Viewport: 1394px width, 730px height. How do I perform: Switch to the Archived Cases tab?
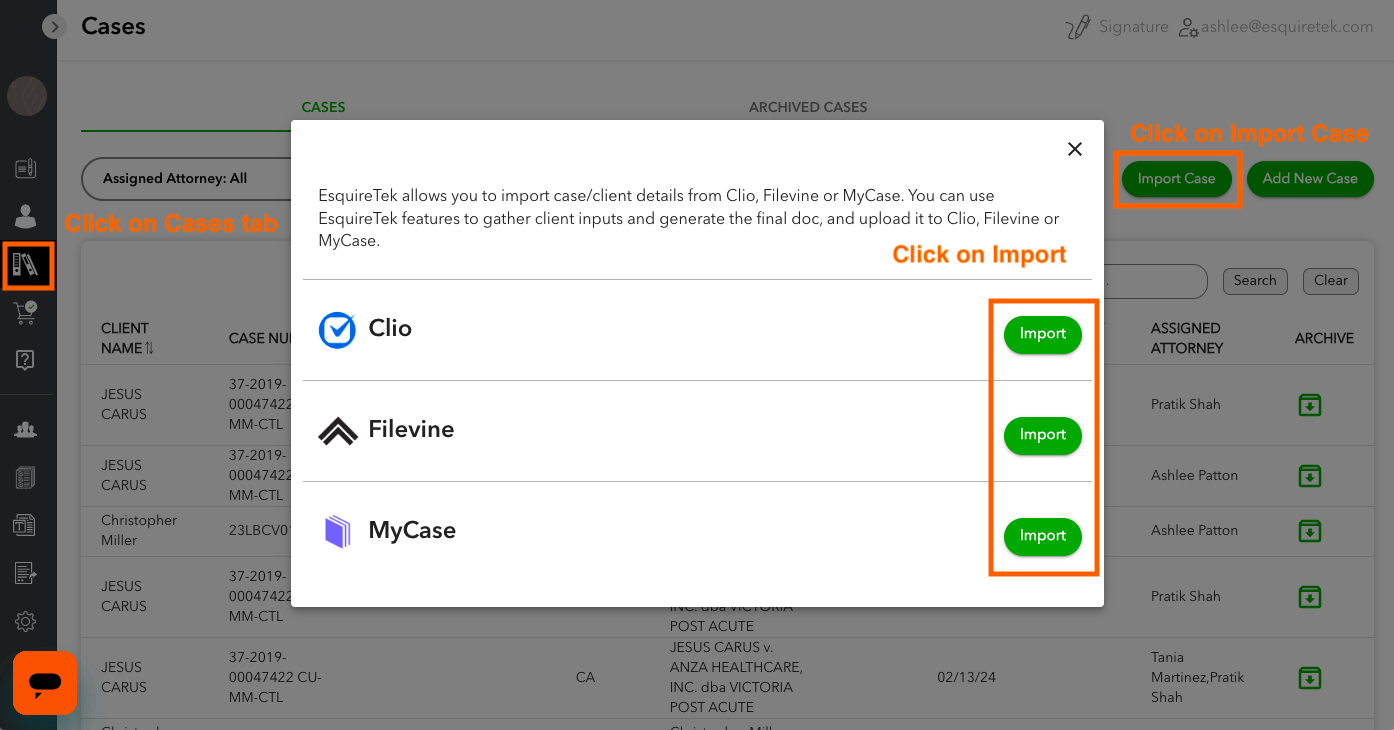(x=807, y=107)
